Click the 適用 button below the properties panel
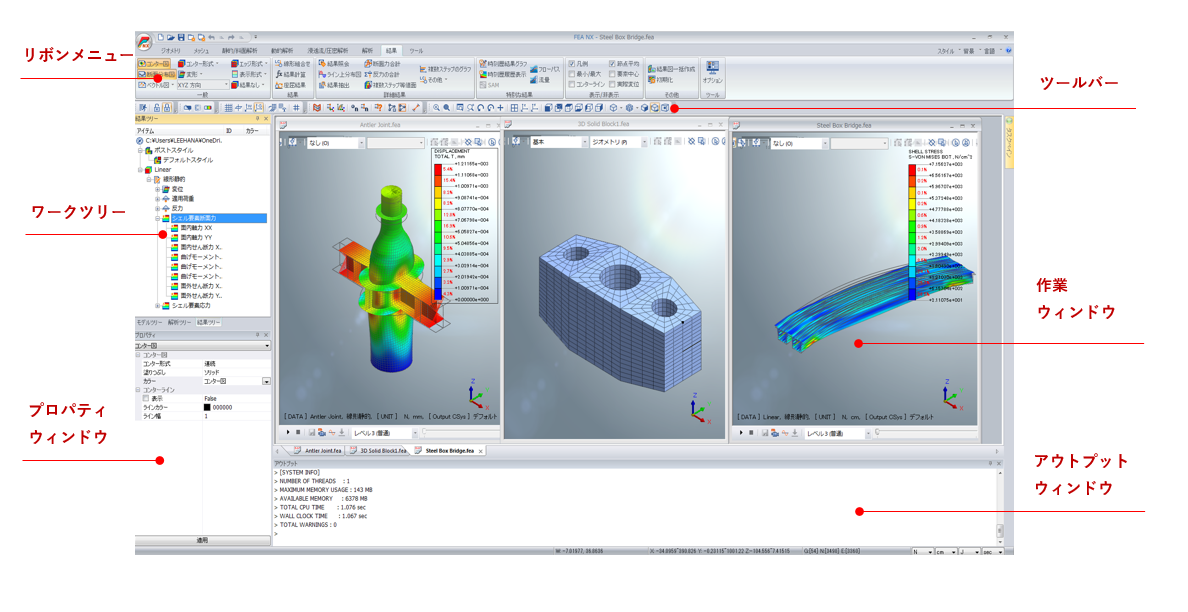1188x612 pixels. (x=202, y=539)
